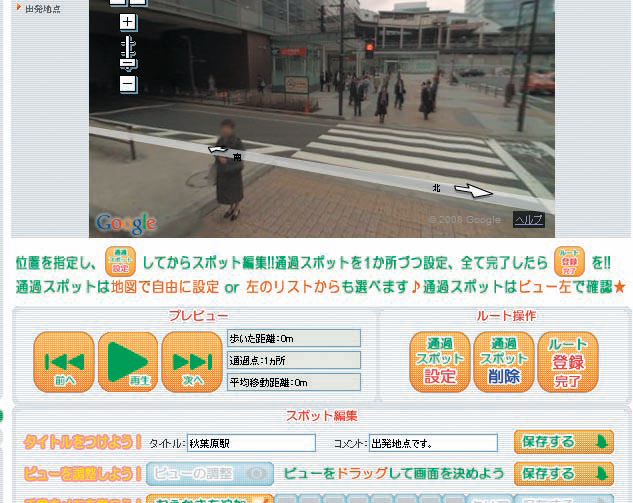
Task: Click the 通過スポット削除 button
Action: pos(504,362)
